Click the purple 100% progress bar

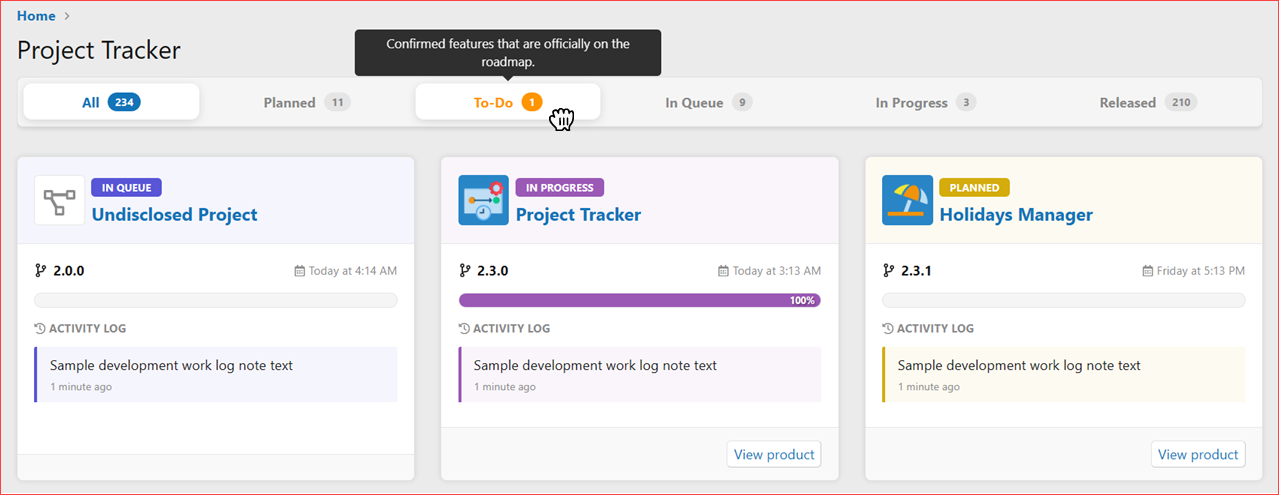click(640, 300)
